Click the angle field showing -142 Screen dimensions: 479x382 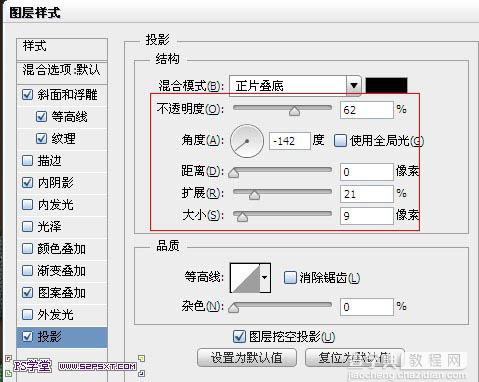pyautogui.click(x=290, y=141)
